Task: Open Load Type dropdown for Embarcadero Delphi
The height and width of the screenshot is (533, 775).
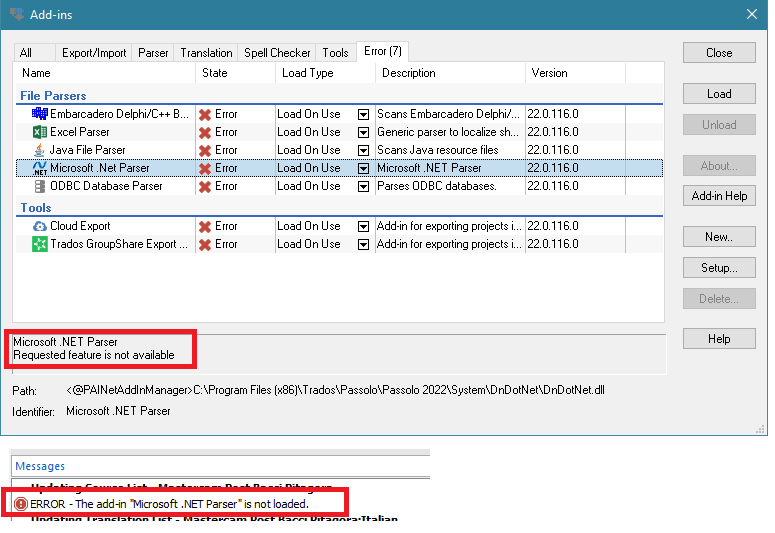Action: point(363,115)
